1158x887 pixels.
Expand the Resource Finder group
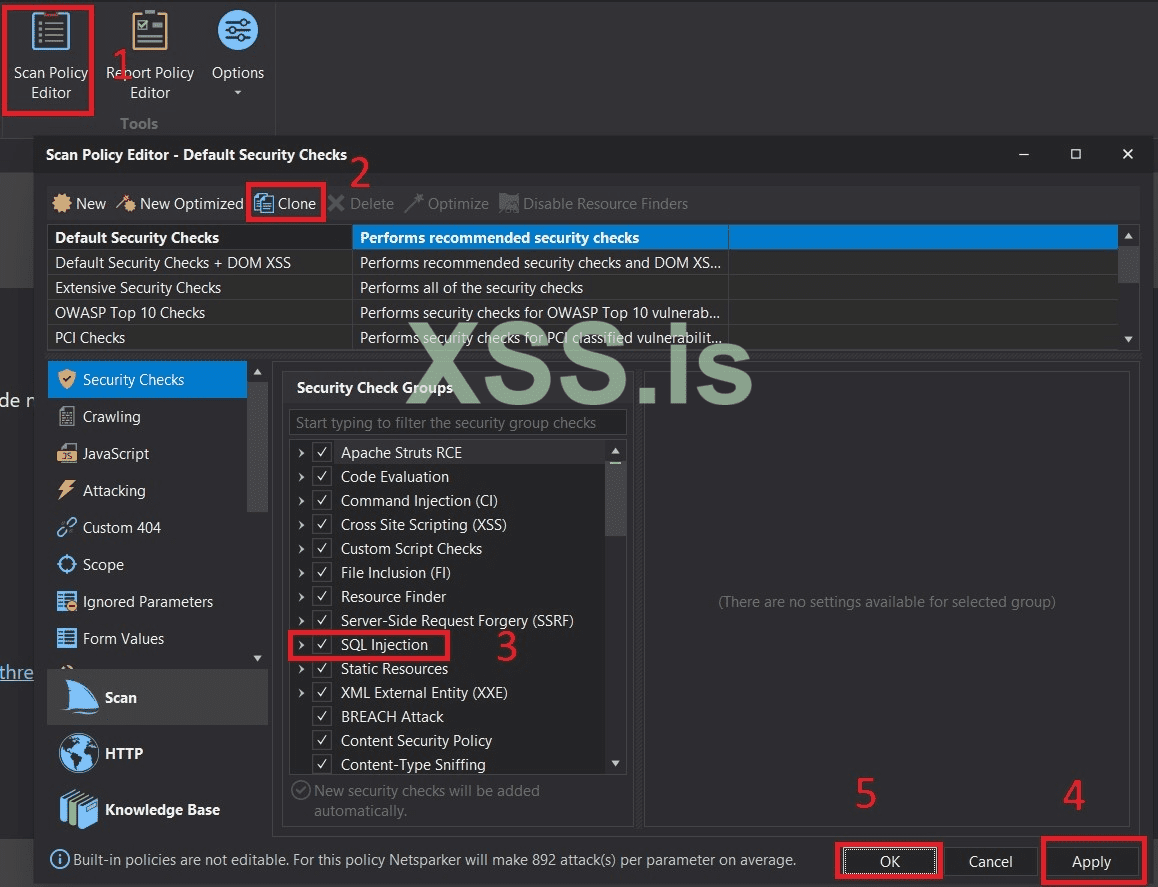coord(301,596)
